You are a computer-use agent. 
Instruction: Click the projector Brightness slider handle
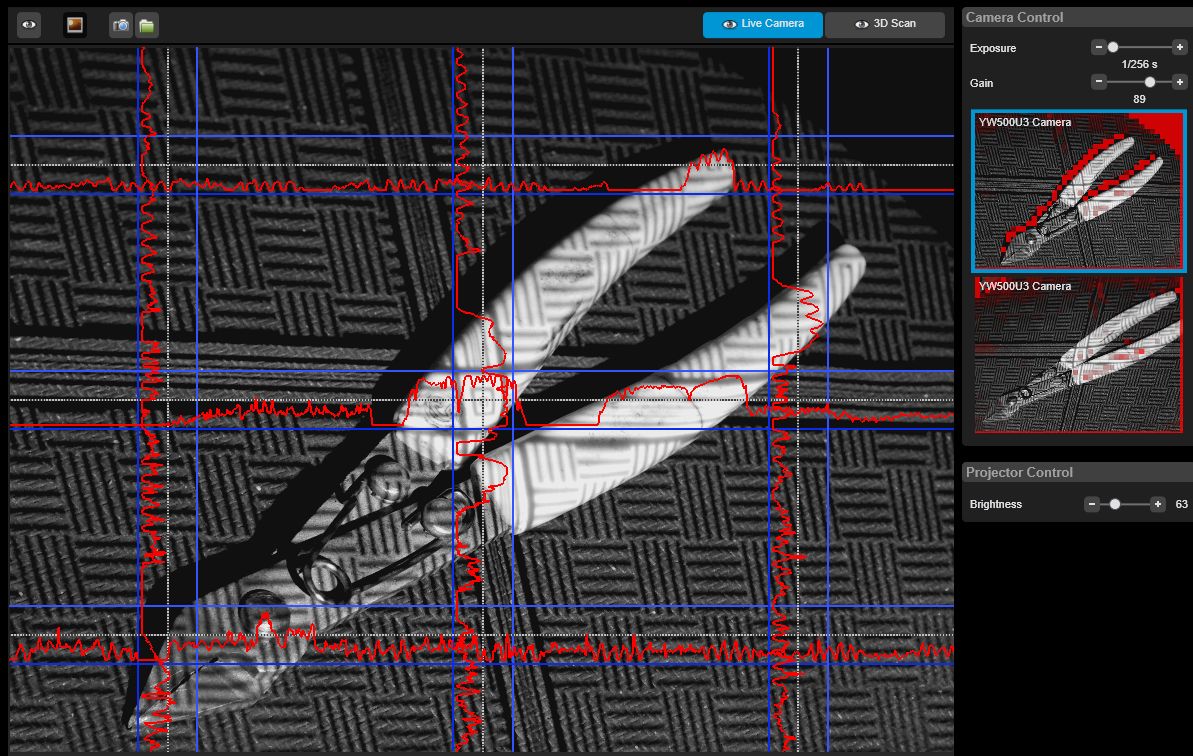(1115, 504)
